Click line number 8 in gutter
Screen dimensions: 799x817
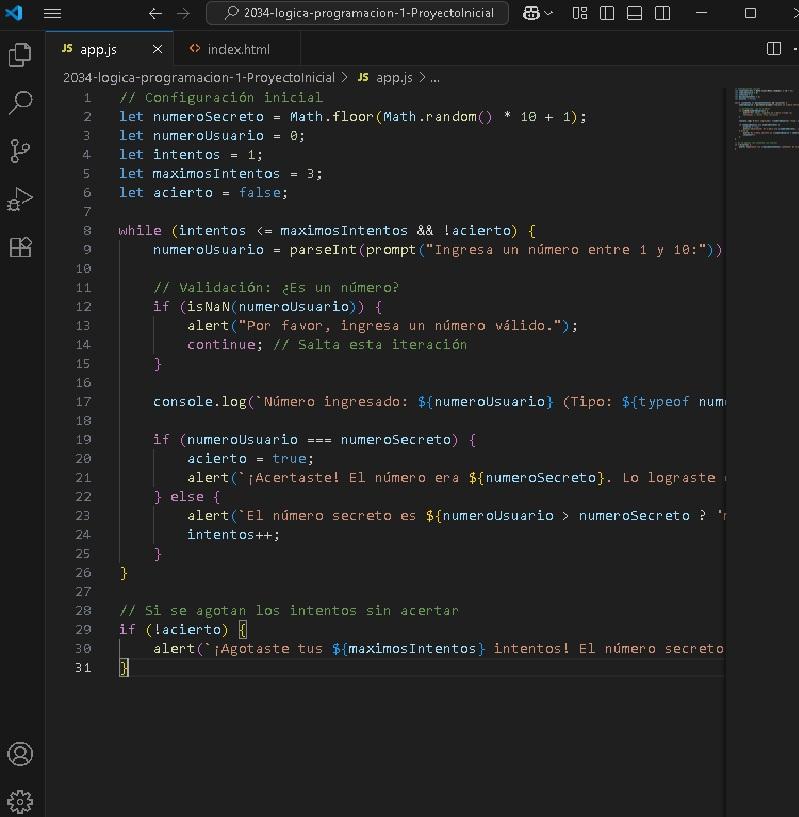pyautogui.click(x=87, y=230)
